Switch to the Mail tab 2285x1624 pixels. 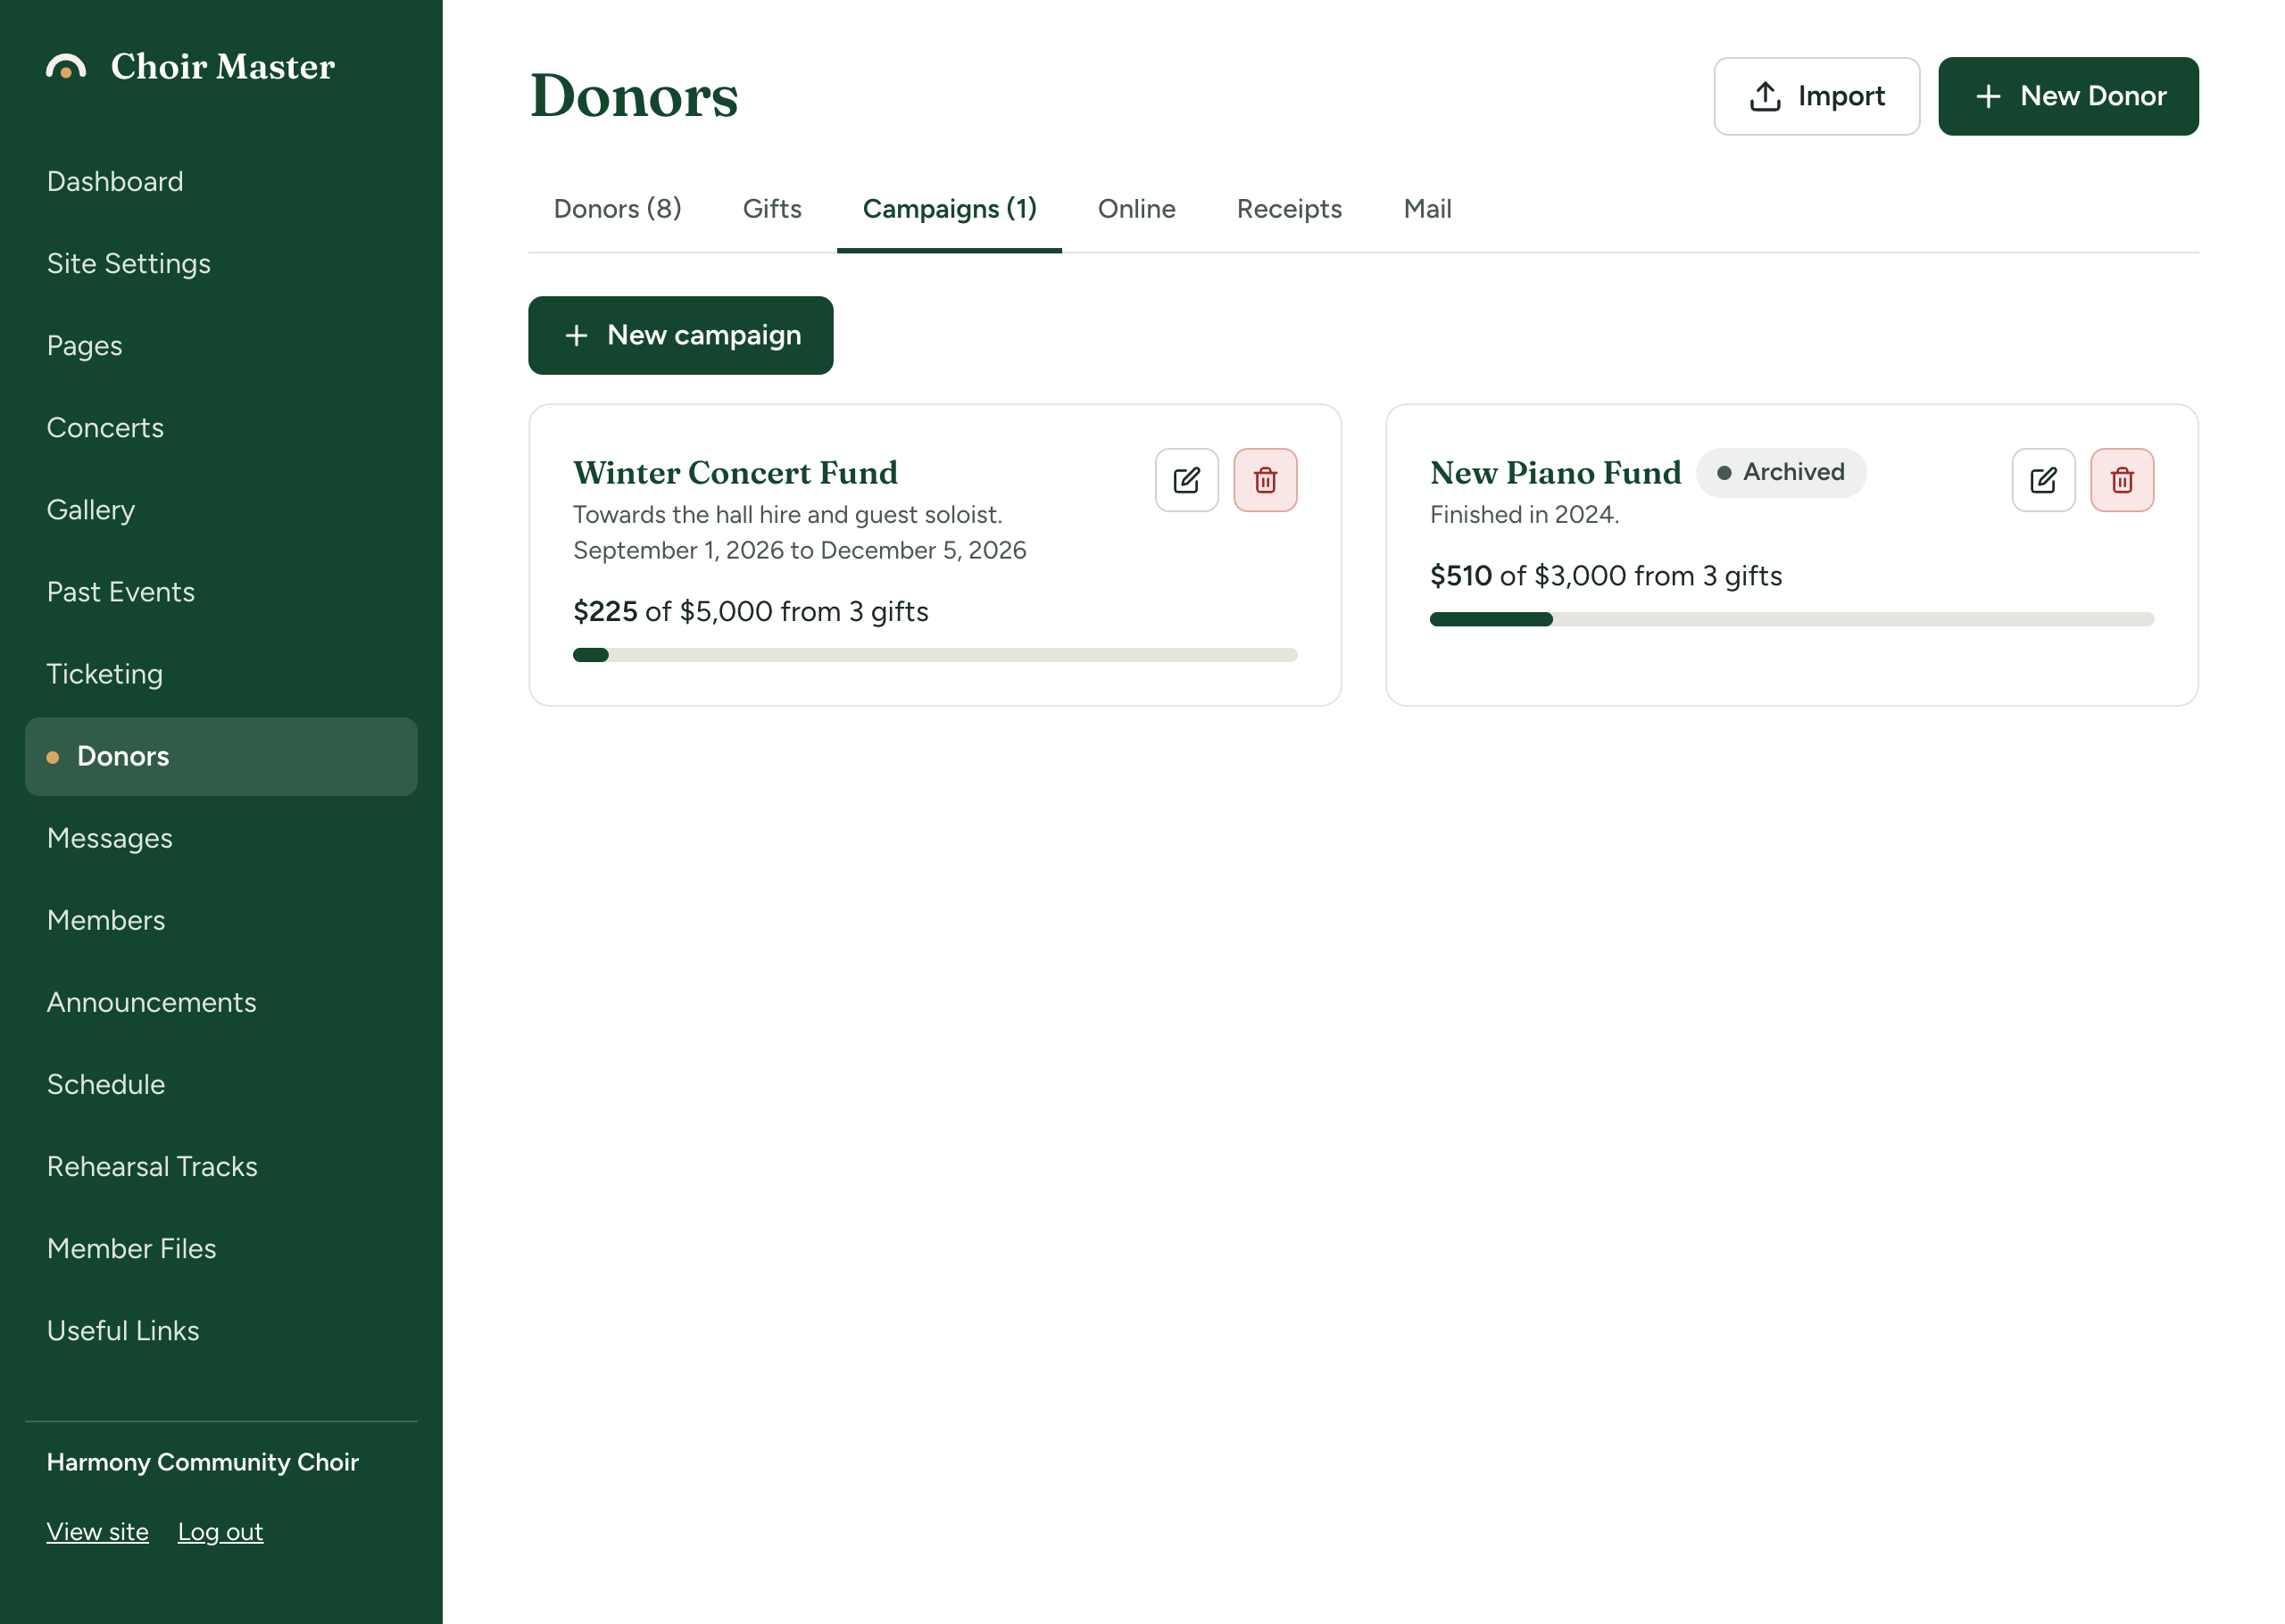point(1426,209)
